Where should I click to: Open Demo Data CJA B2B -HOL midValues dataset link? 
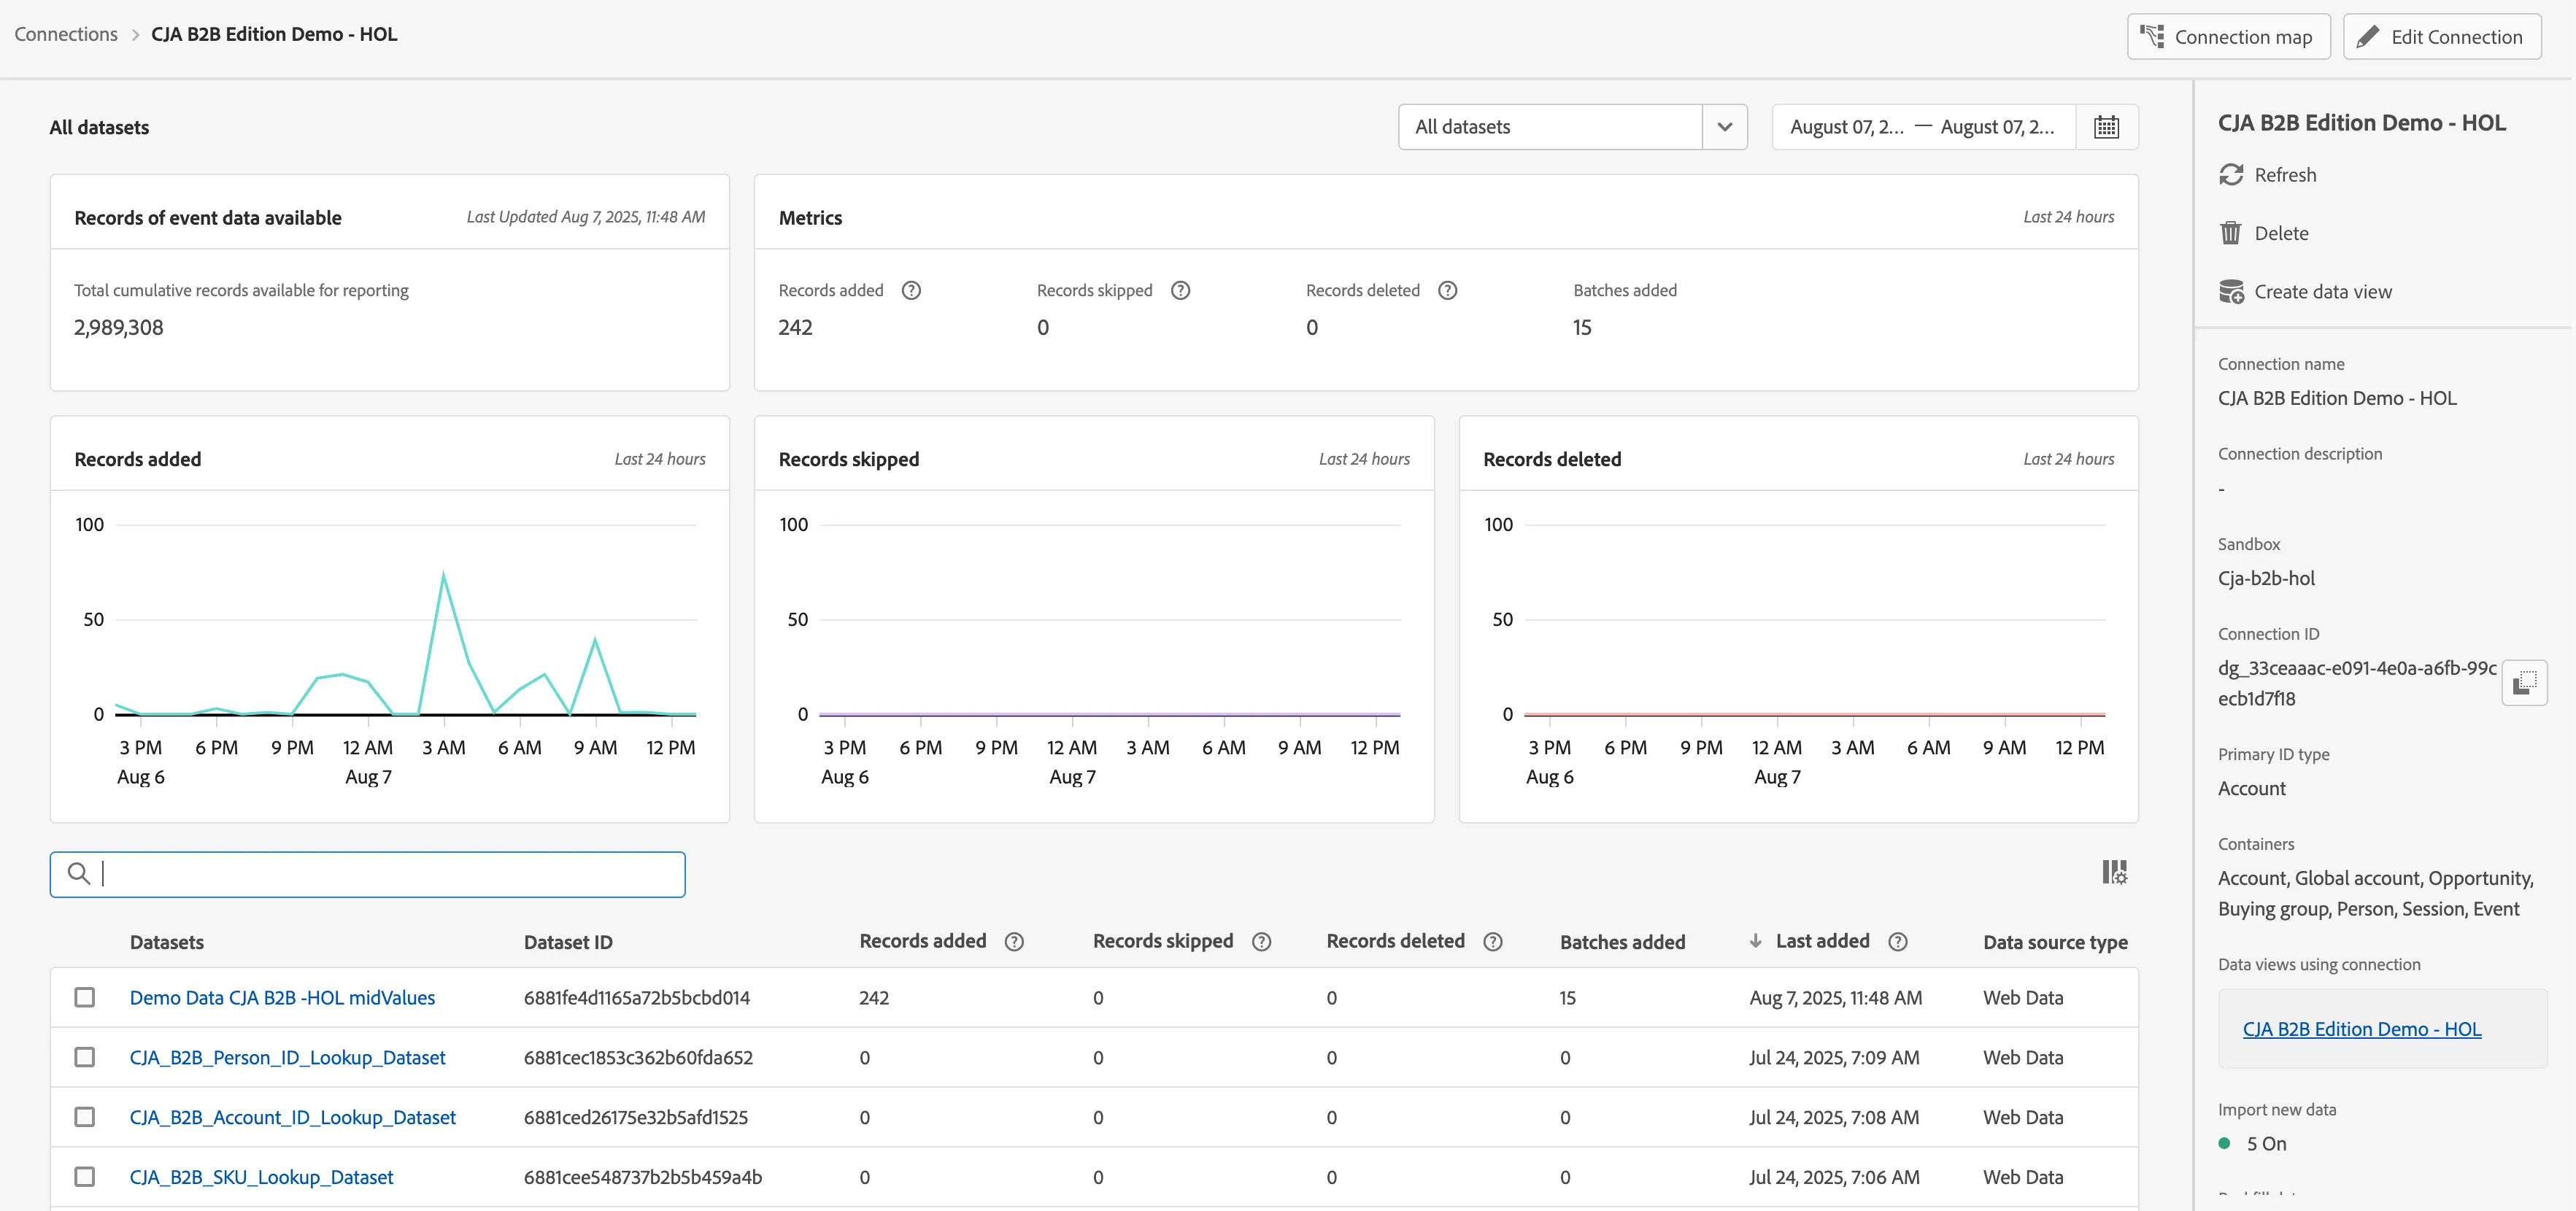click(x=282, y=998)
